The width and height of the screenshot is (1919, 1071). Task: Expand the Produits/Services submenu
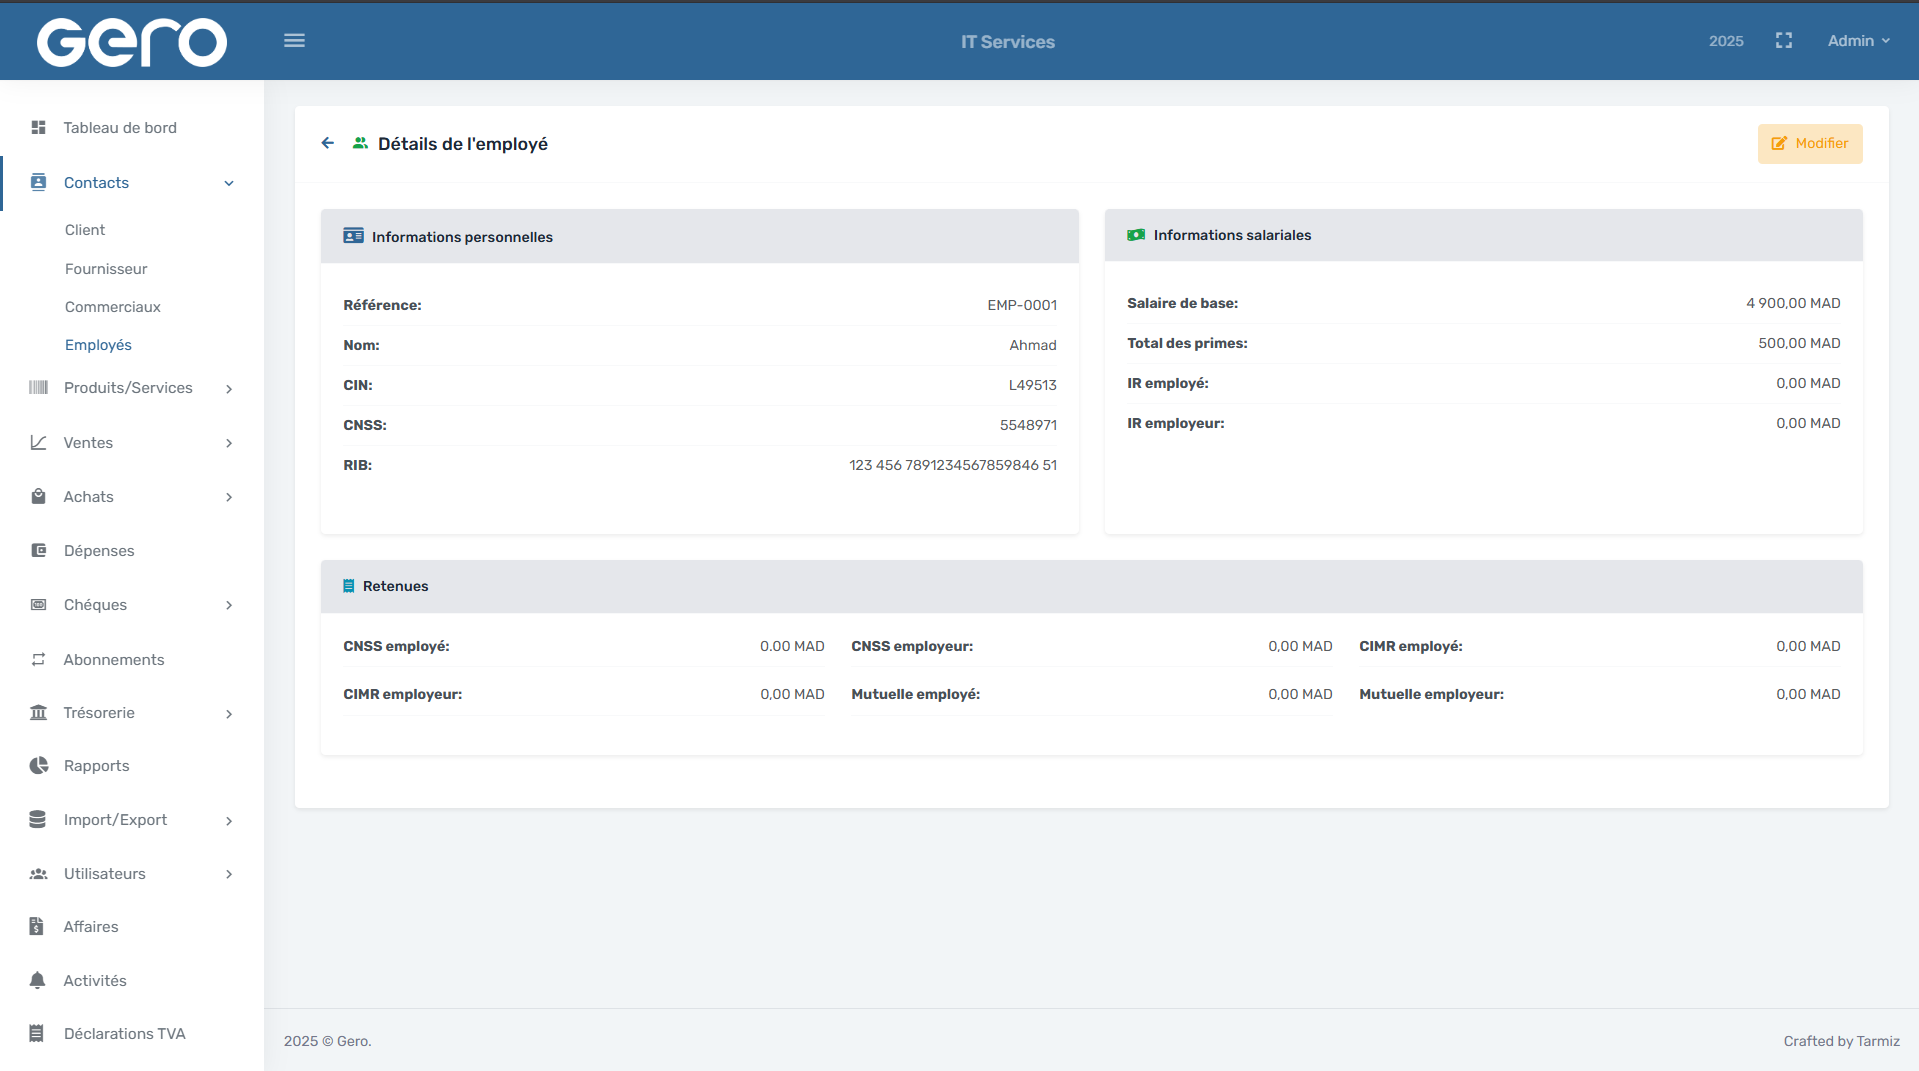coord(229,389)
